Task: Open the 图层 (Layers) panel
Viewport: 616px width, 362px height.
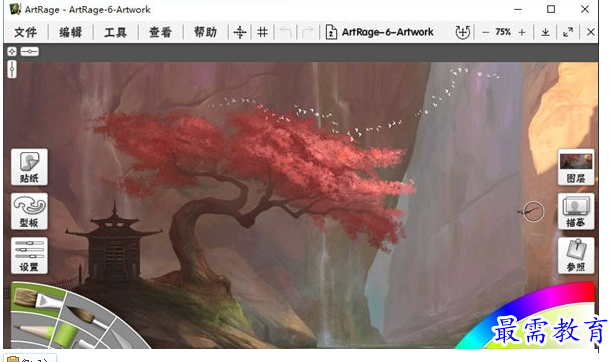Action: [576, 167]
